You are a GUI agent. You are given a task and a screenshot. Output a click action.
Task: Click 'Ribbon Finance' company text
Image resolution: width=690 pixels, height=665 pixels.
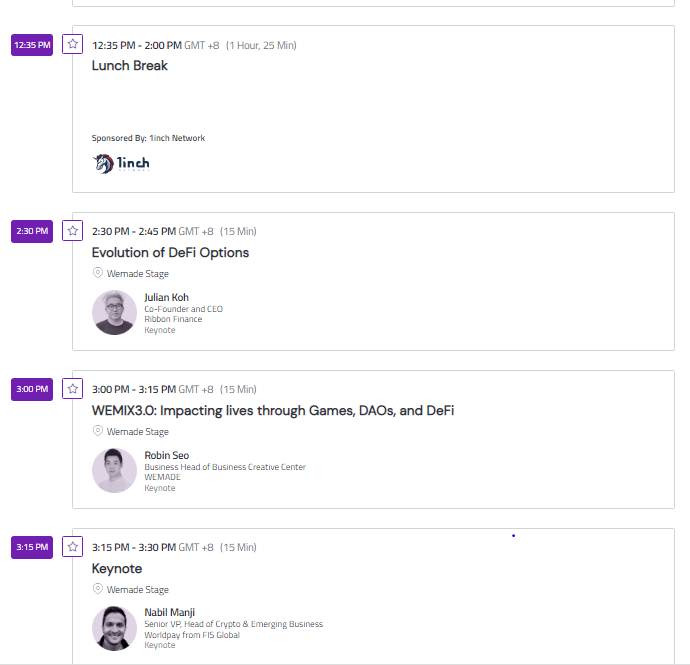point(173,319)
